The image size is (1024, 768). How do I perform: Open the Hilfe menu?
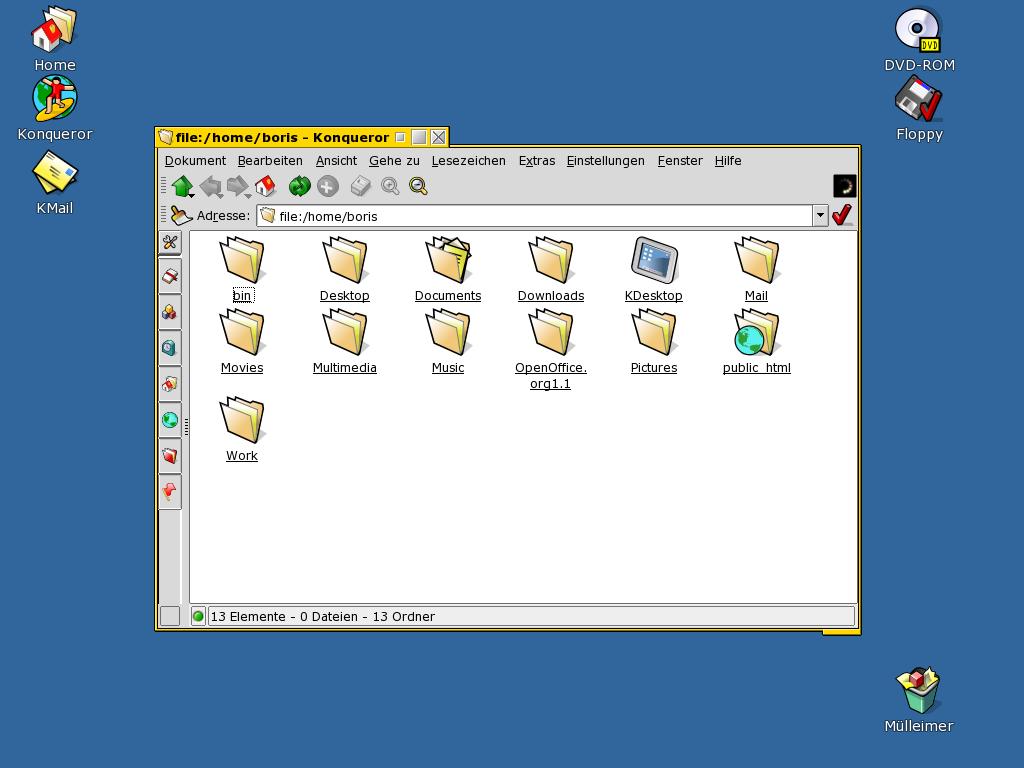728,161
